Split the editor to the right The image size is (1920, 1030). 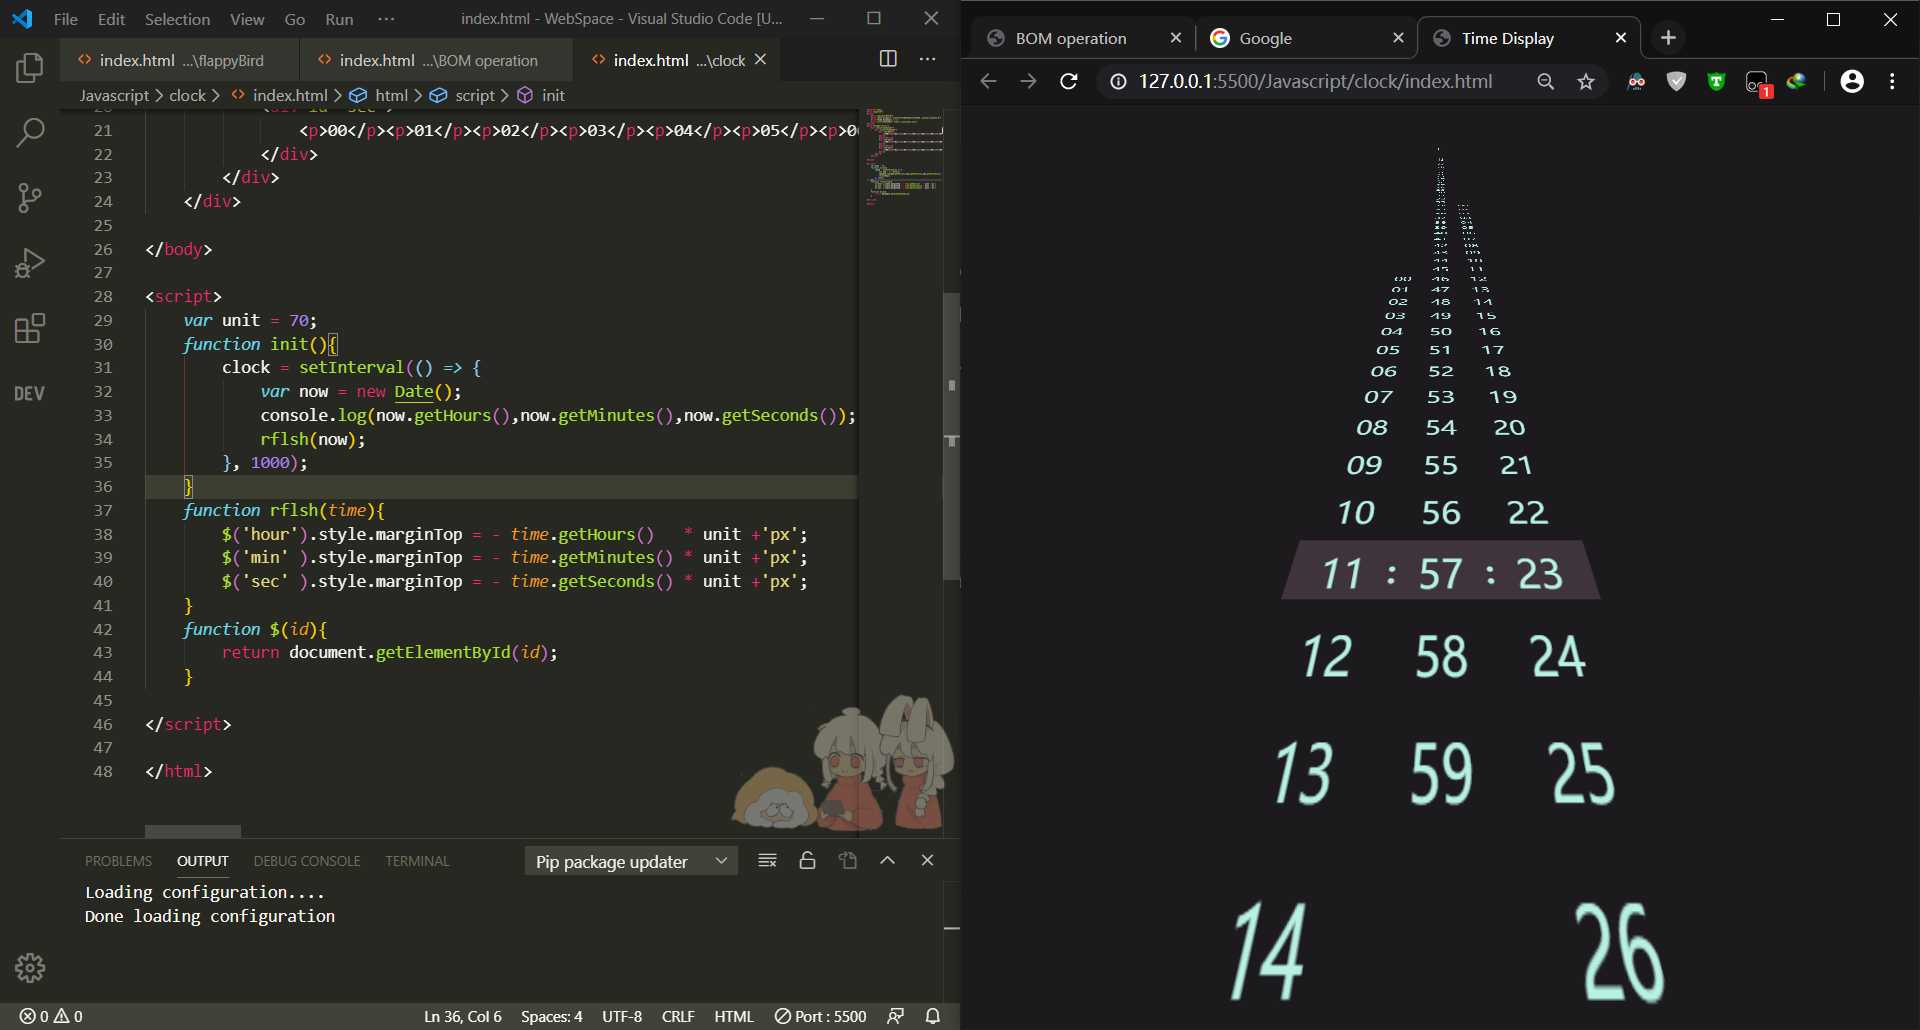click(888, 59)
